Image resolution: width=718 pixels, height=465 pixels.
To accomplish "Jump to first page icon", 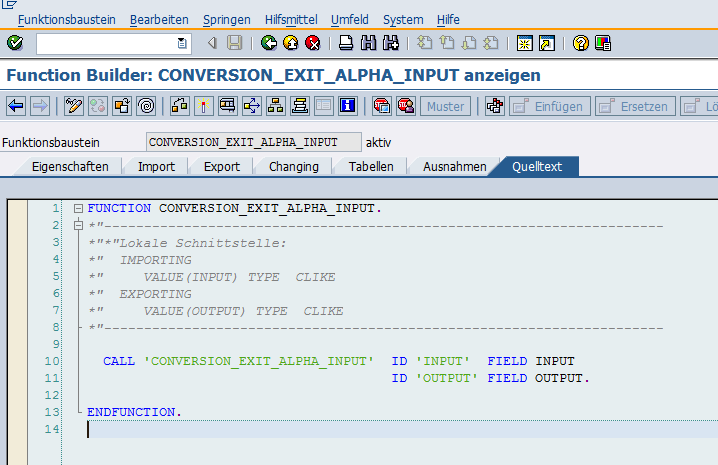I will 424,43.
